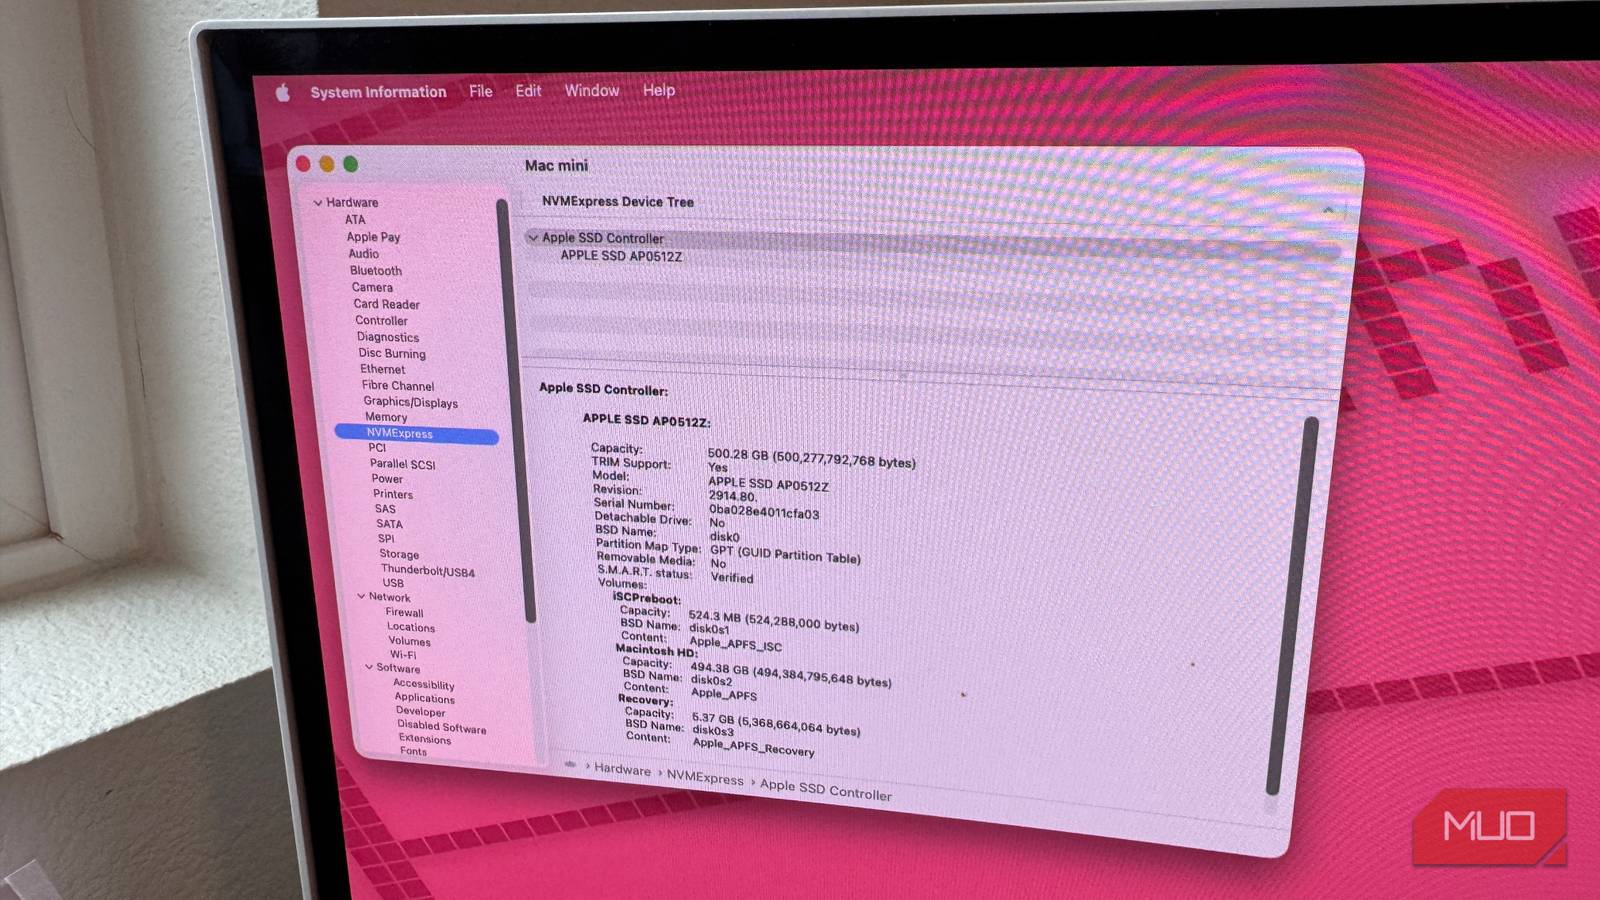The height and width of the screenshot is (900, 1600).
Task: Select SAS in the sidebar
Action: tap(385, 509)
